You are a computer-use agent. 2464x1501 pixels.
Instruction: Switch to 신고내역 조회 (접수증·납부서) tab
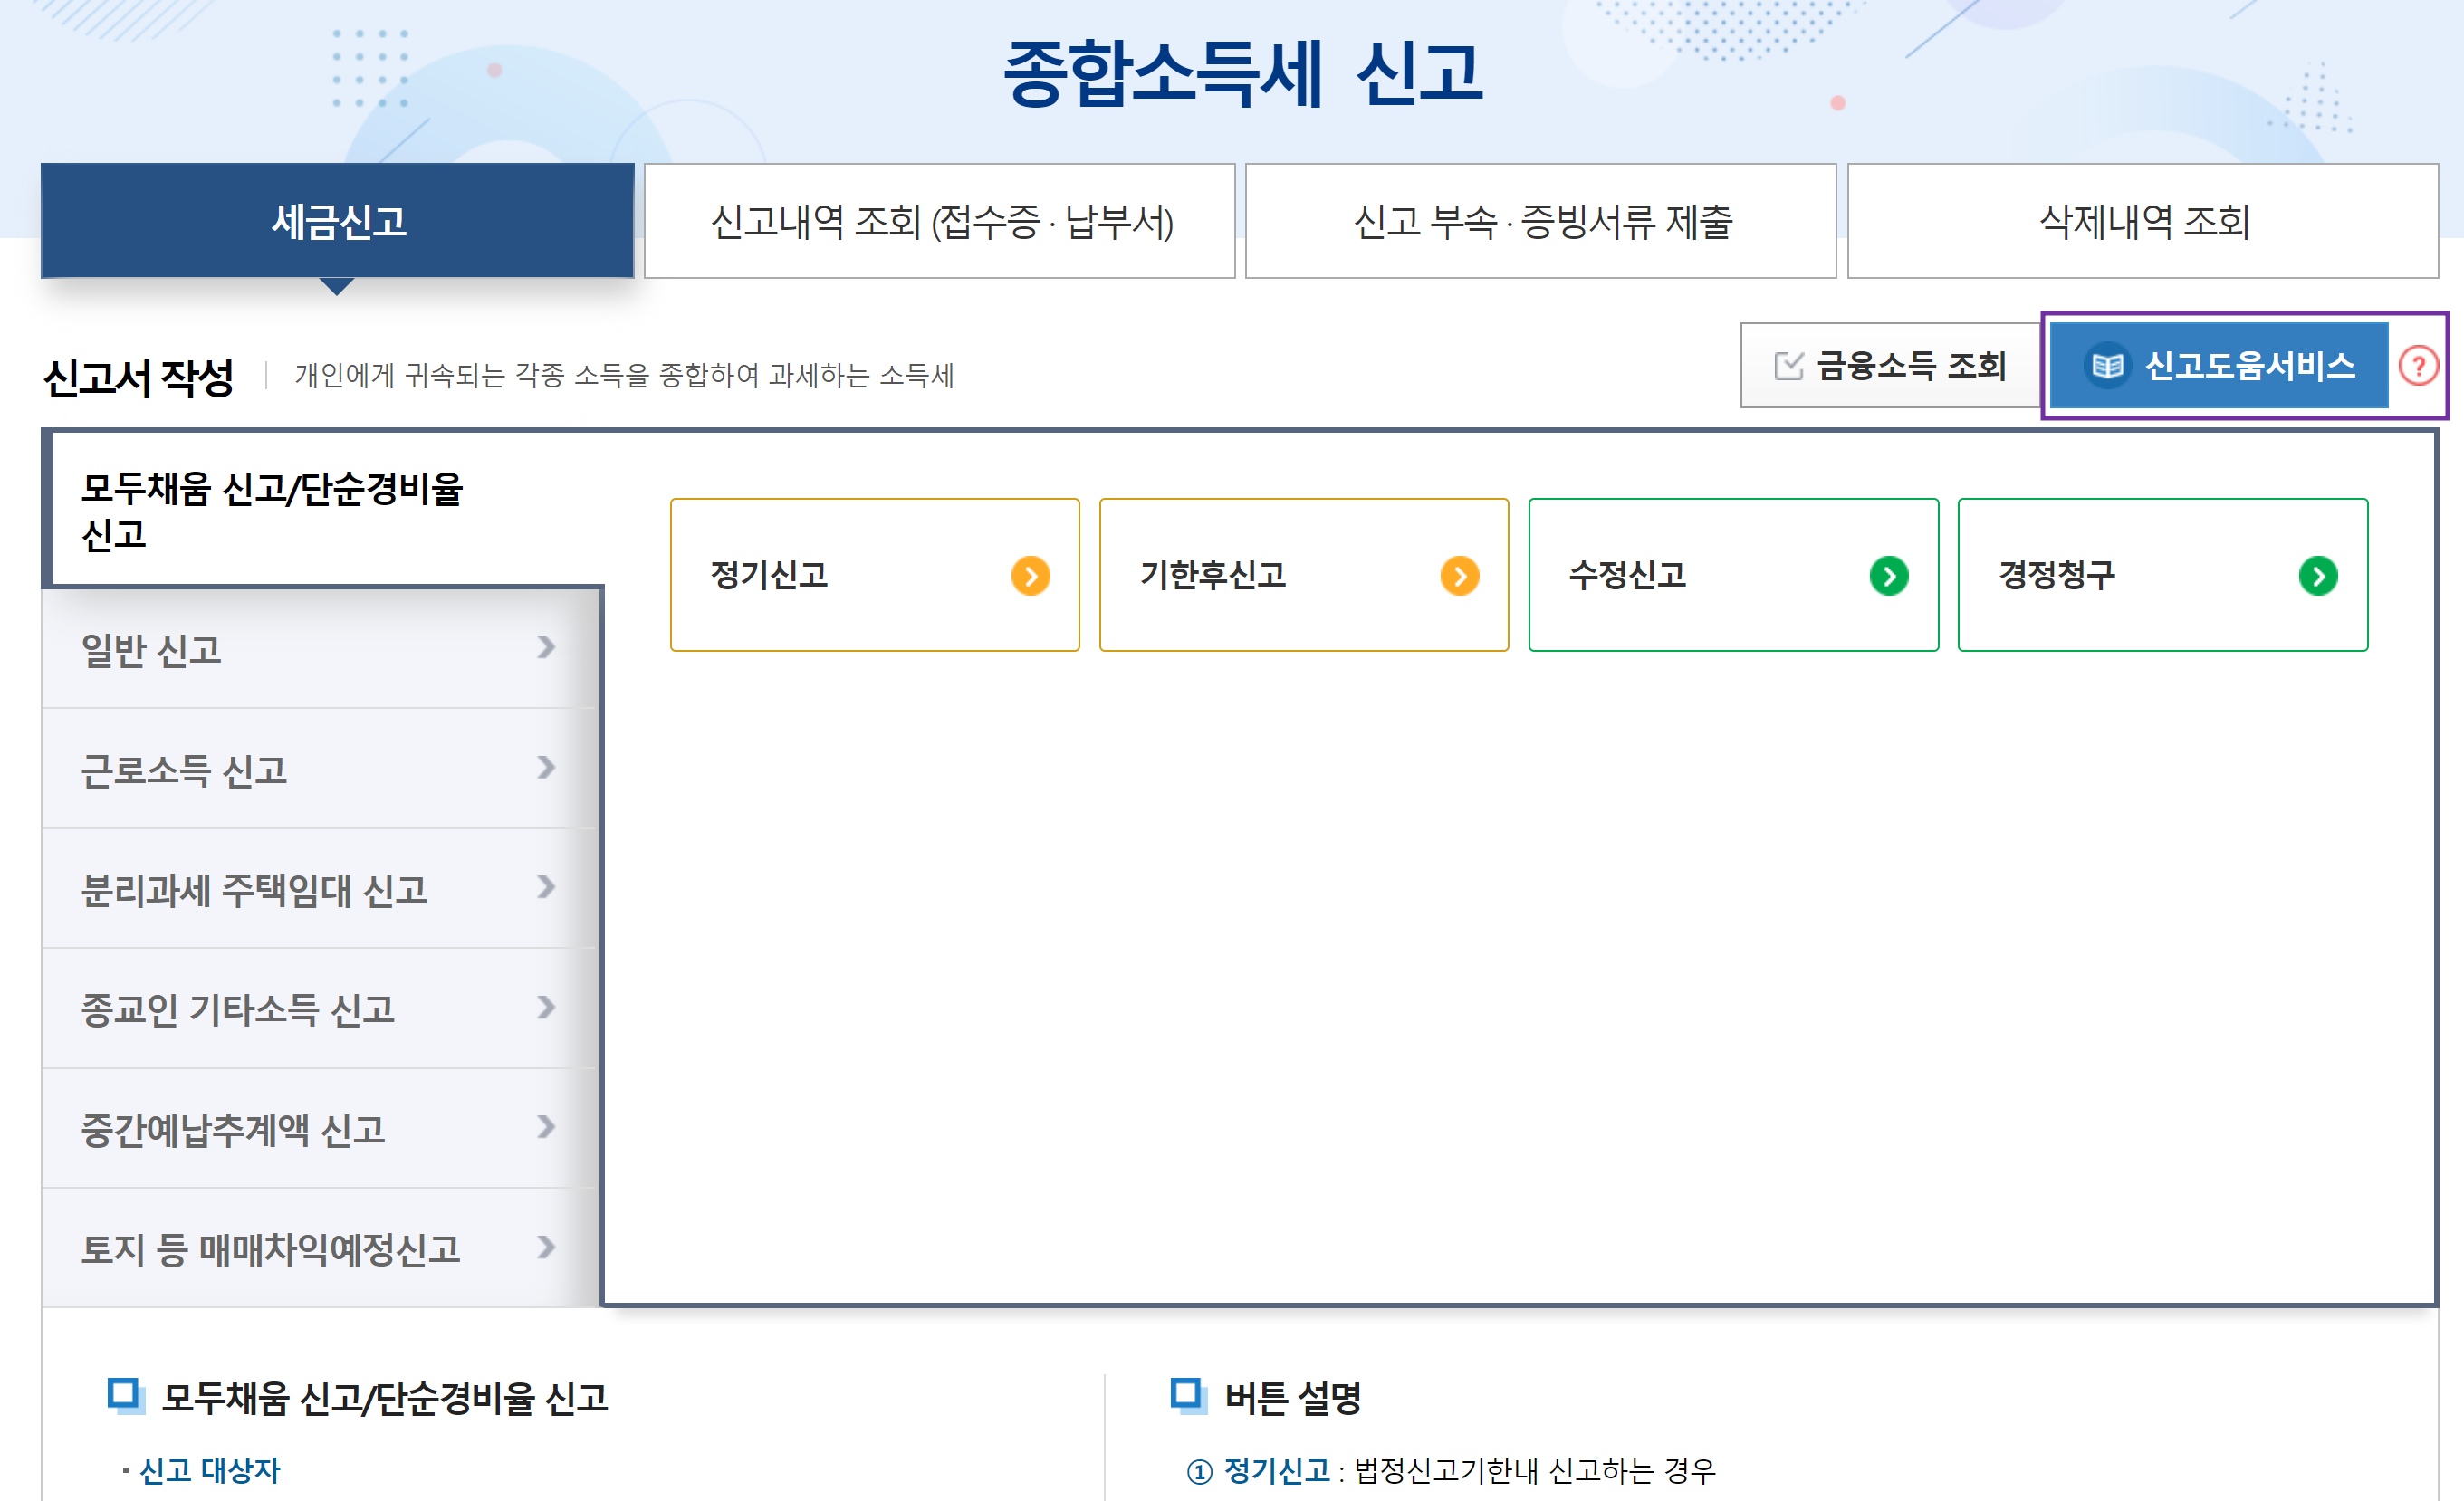(940, 222)
